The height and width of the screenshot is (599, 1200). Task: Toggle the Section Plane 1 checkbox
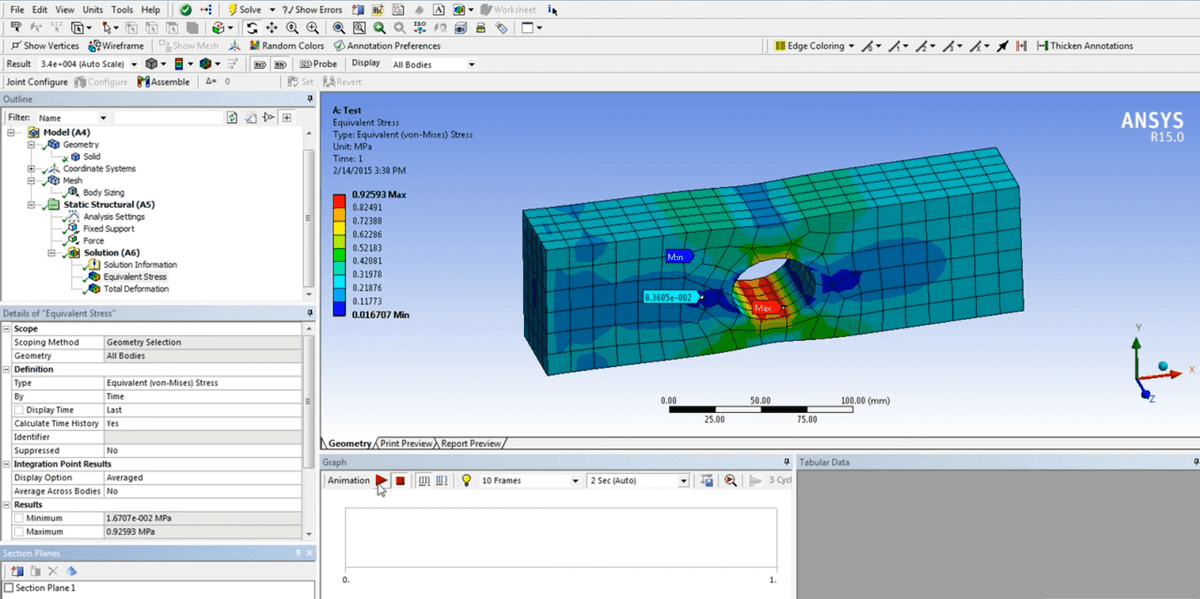[x=9, y=588]
